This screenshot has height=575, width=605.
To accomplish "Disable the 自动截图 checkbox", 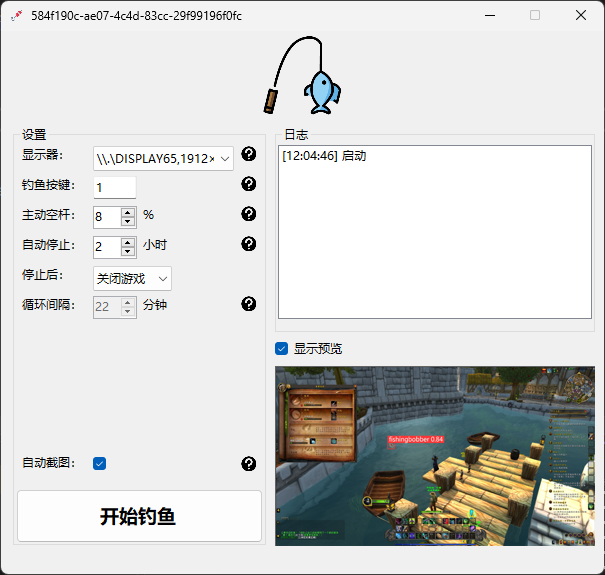I will (x=100, y=463).
